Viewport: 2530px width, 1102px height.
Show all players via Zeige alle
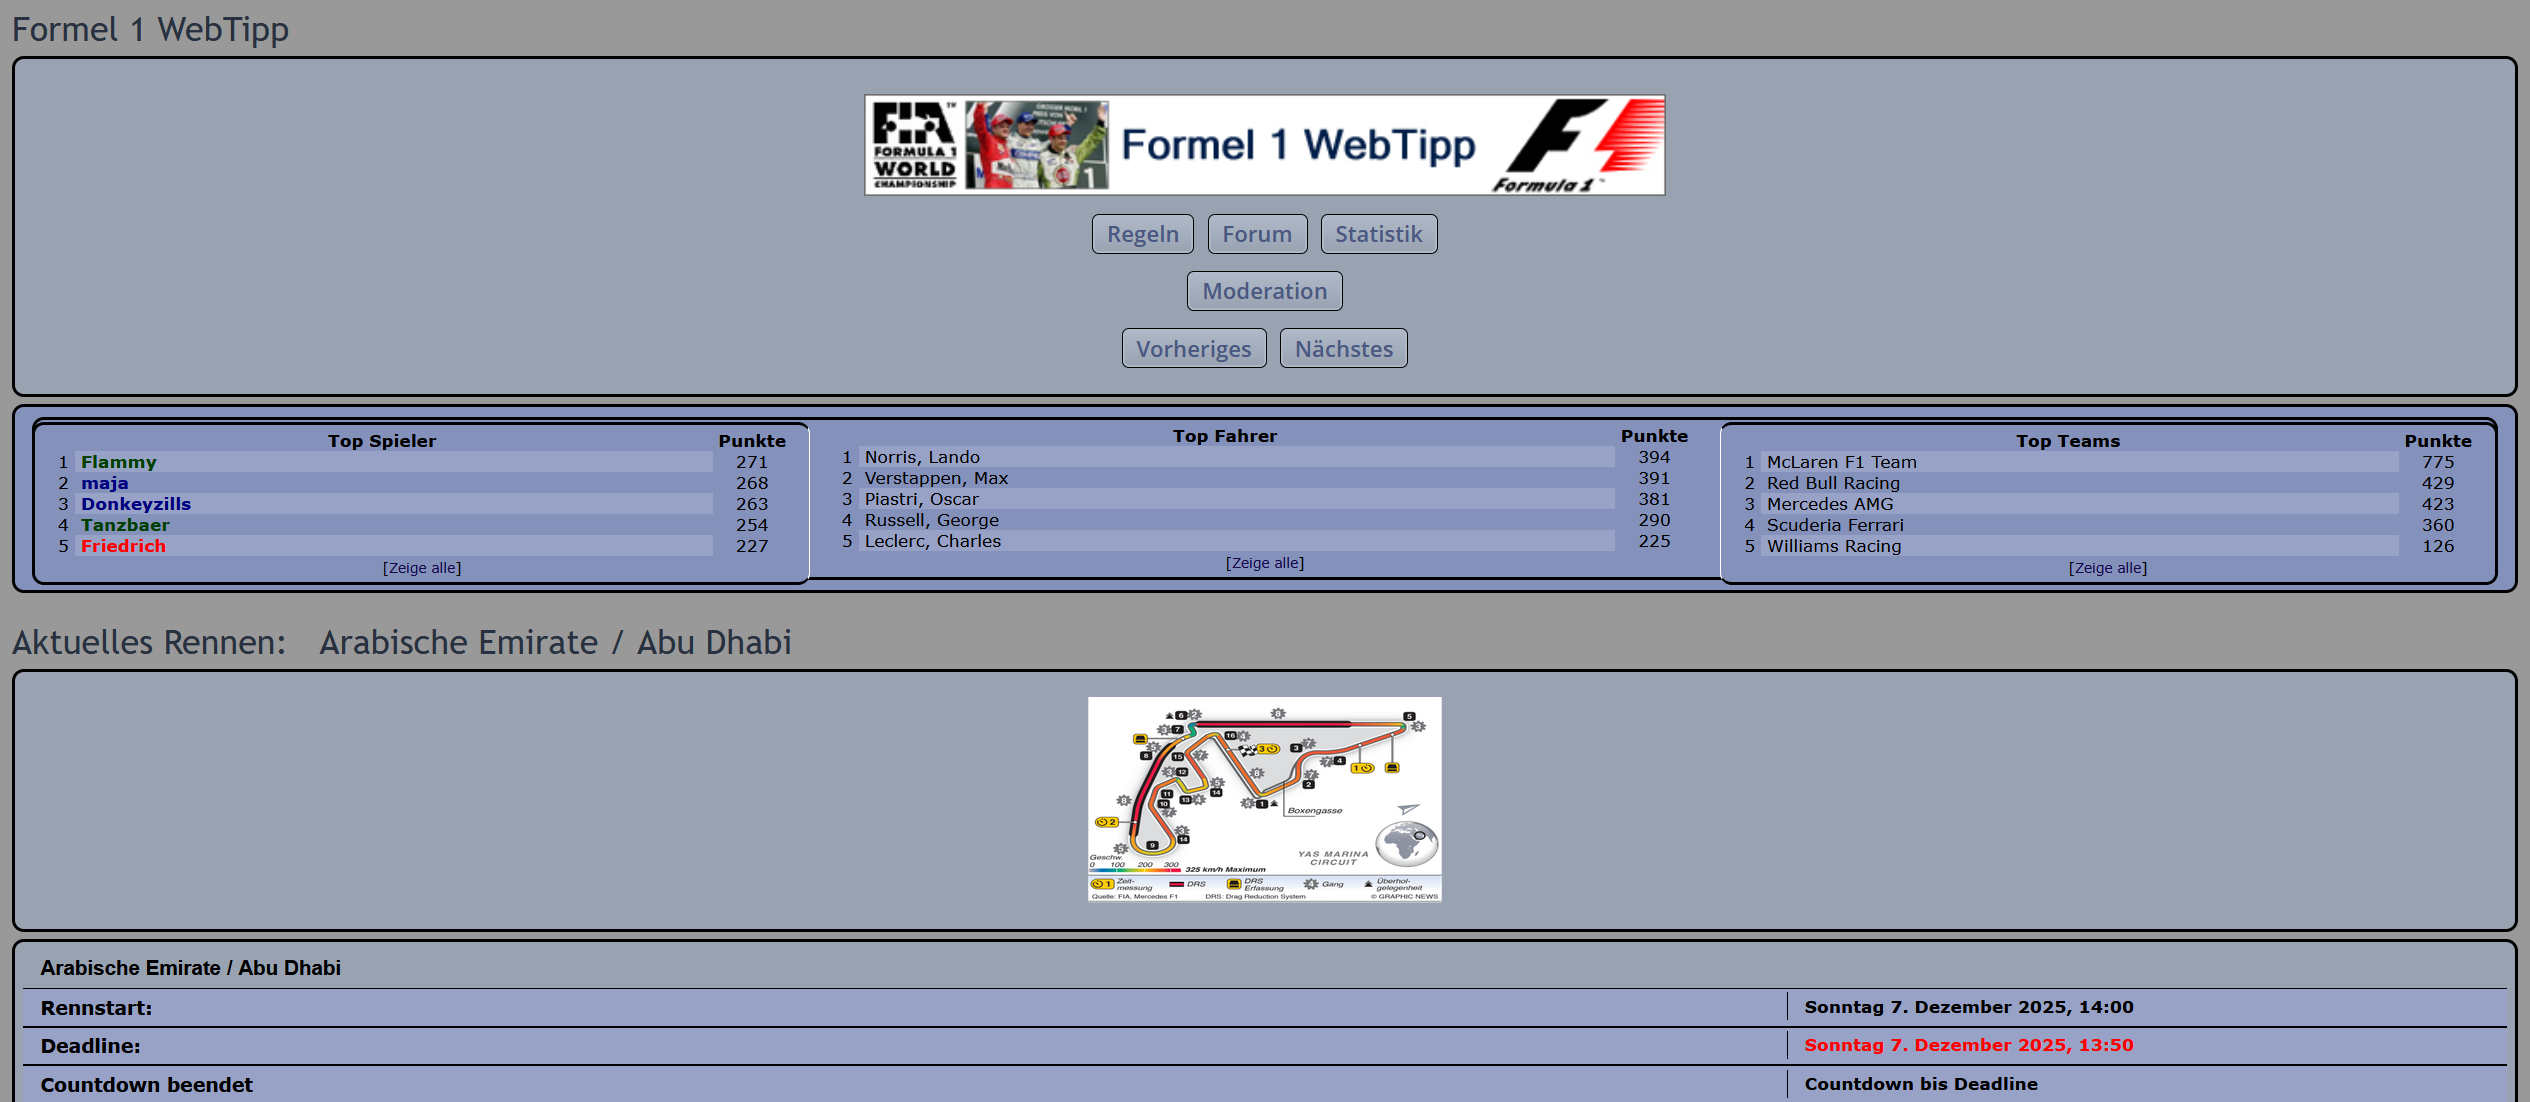421,568
